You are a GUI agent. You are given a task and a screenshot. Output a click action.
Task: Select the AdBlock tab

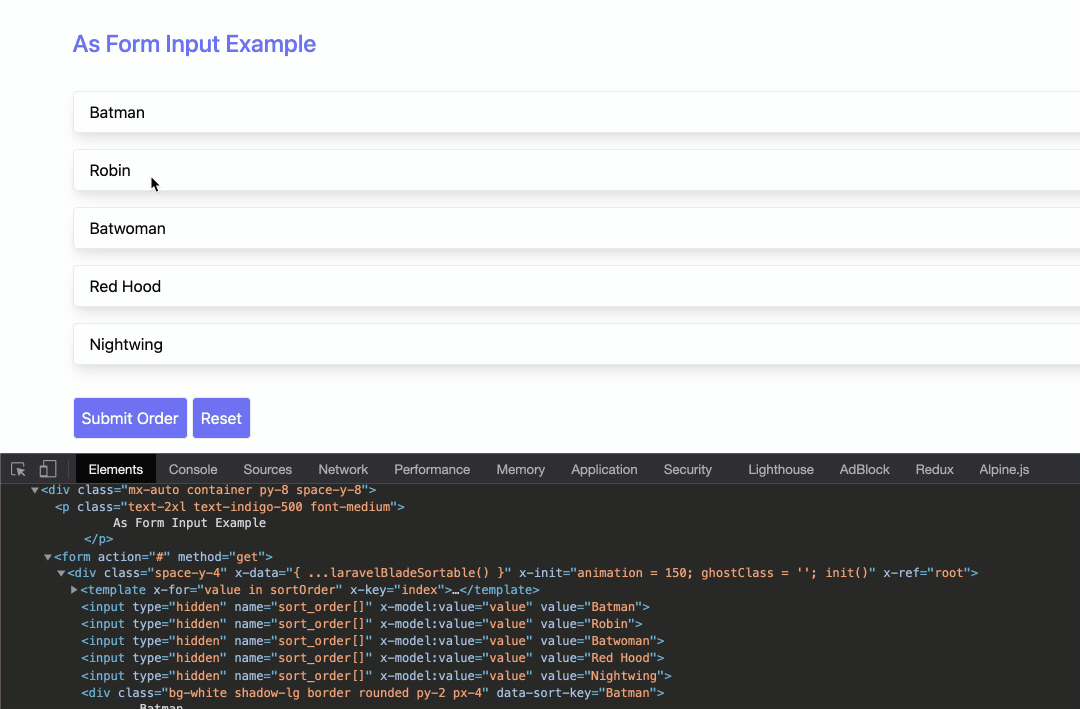point(864,469)
